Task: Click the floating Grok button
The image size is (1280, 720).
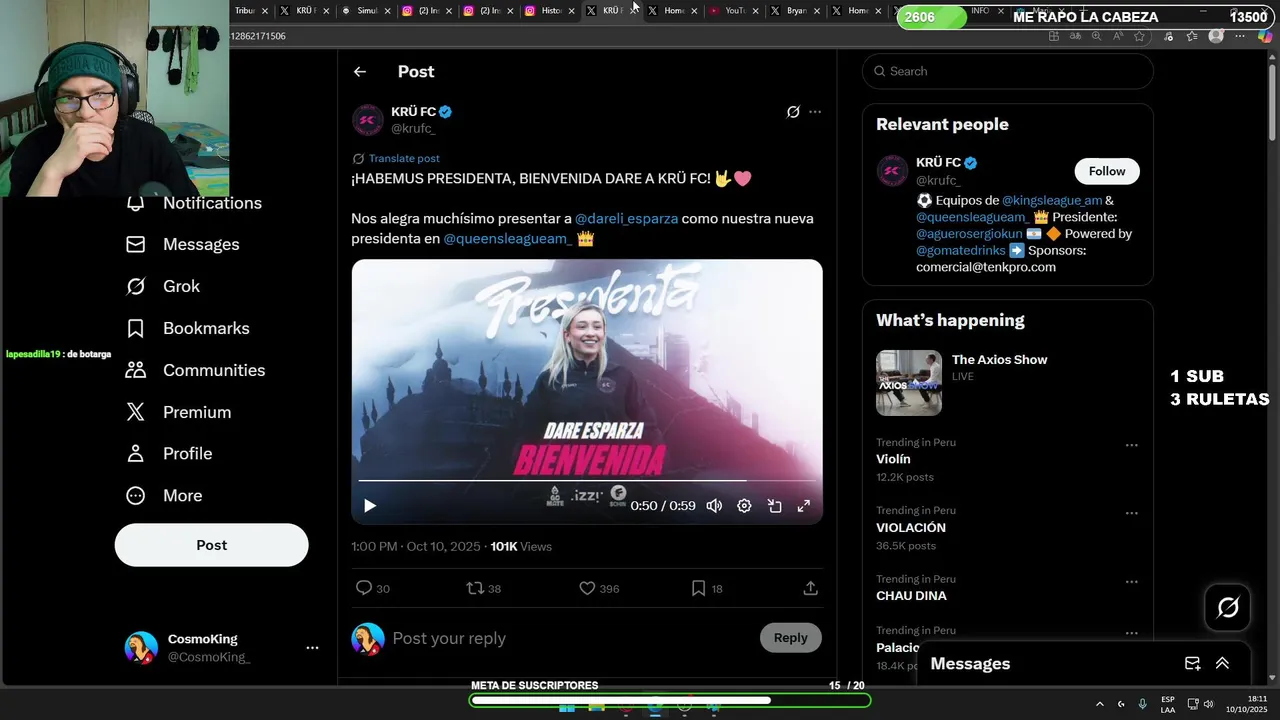Action: [1228, 607]
